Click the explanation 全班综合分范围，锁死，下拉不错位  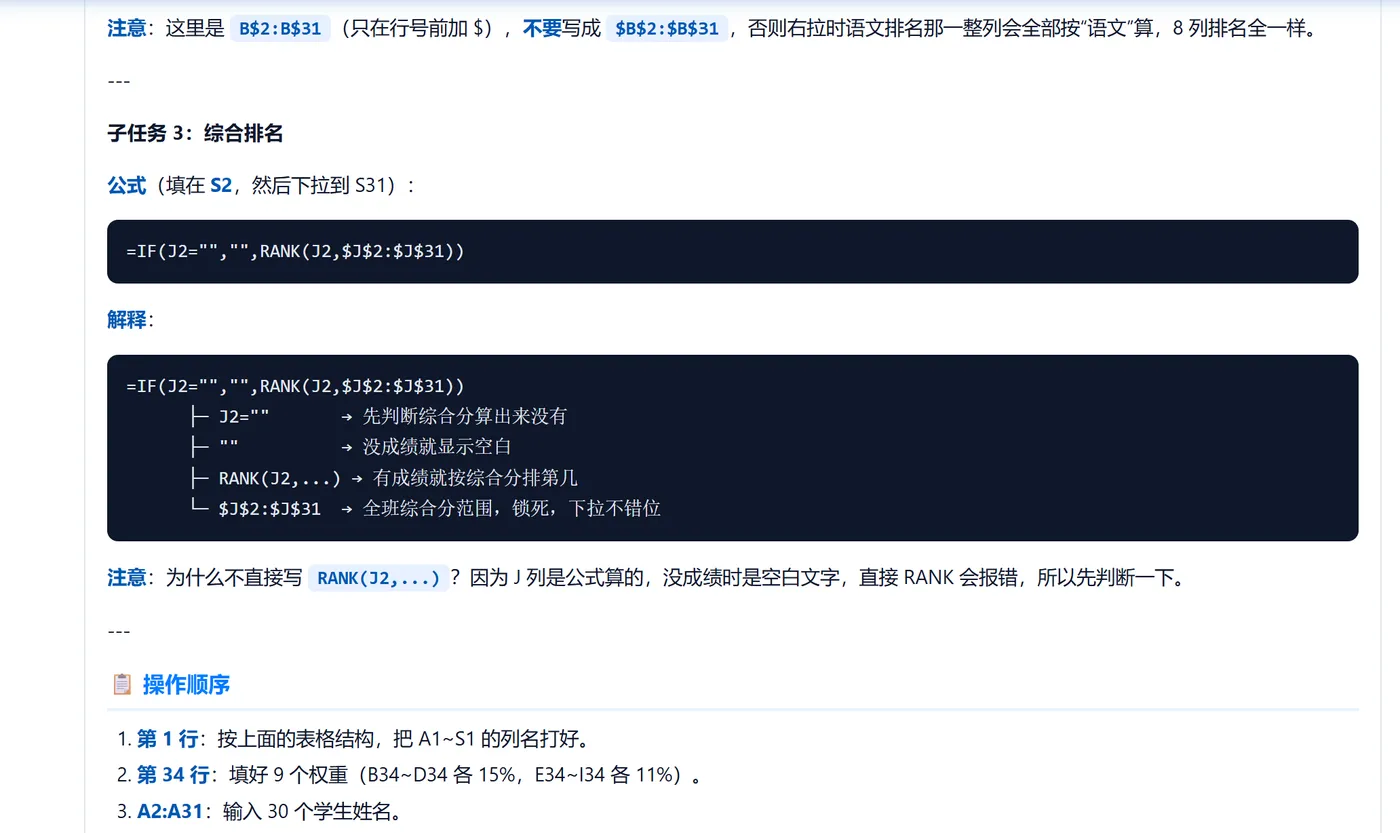[512, 508]
